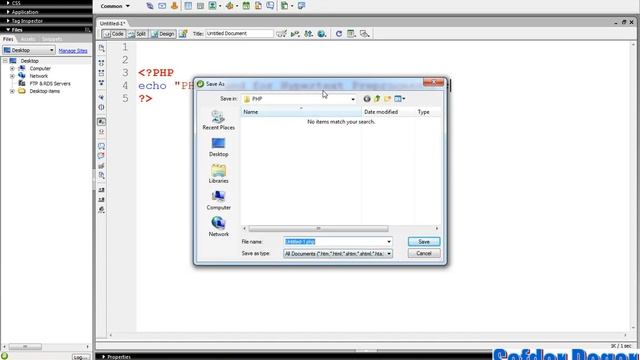Go to Computer in the Save As sidebar
Image resolution: width=640 pixels, height=360 pixels.
point(218,200)
